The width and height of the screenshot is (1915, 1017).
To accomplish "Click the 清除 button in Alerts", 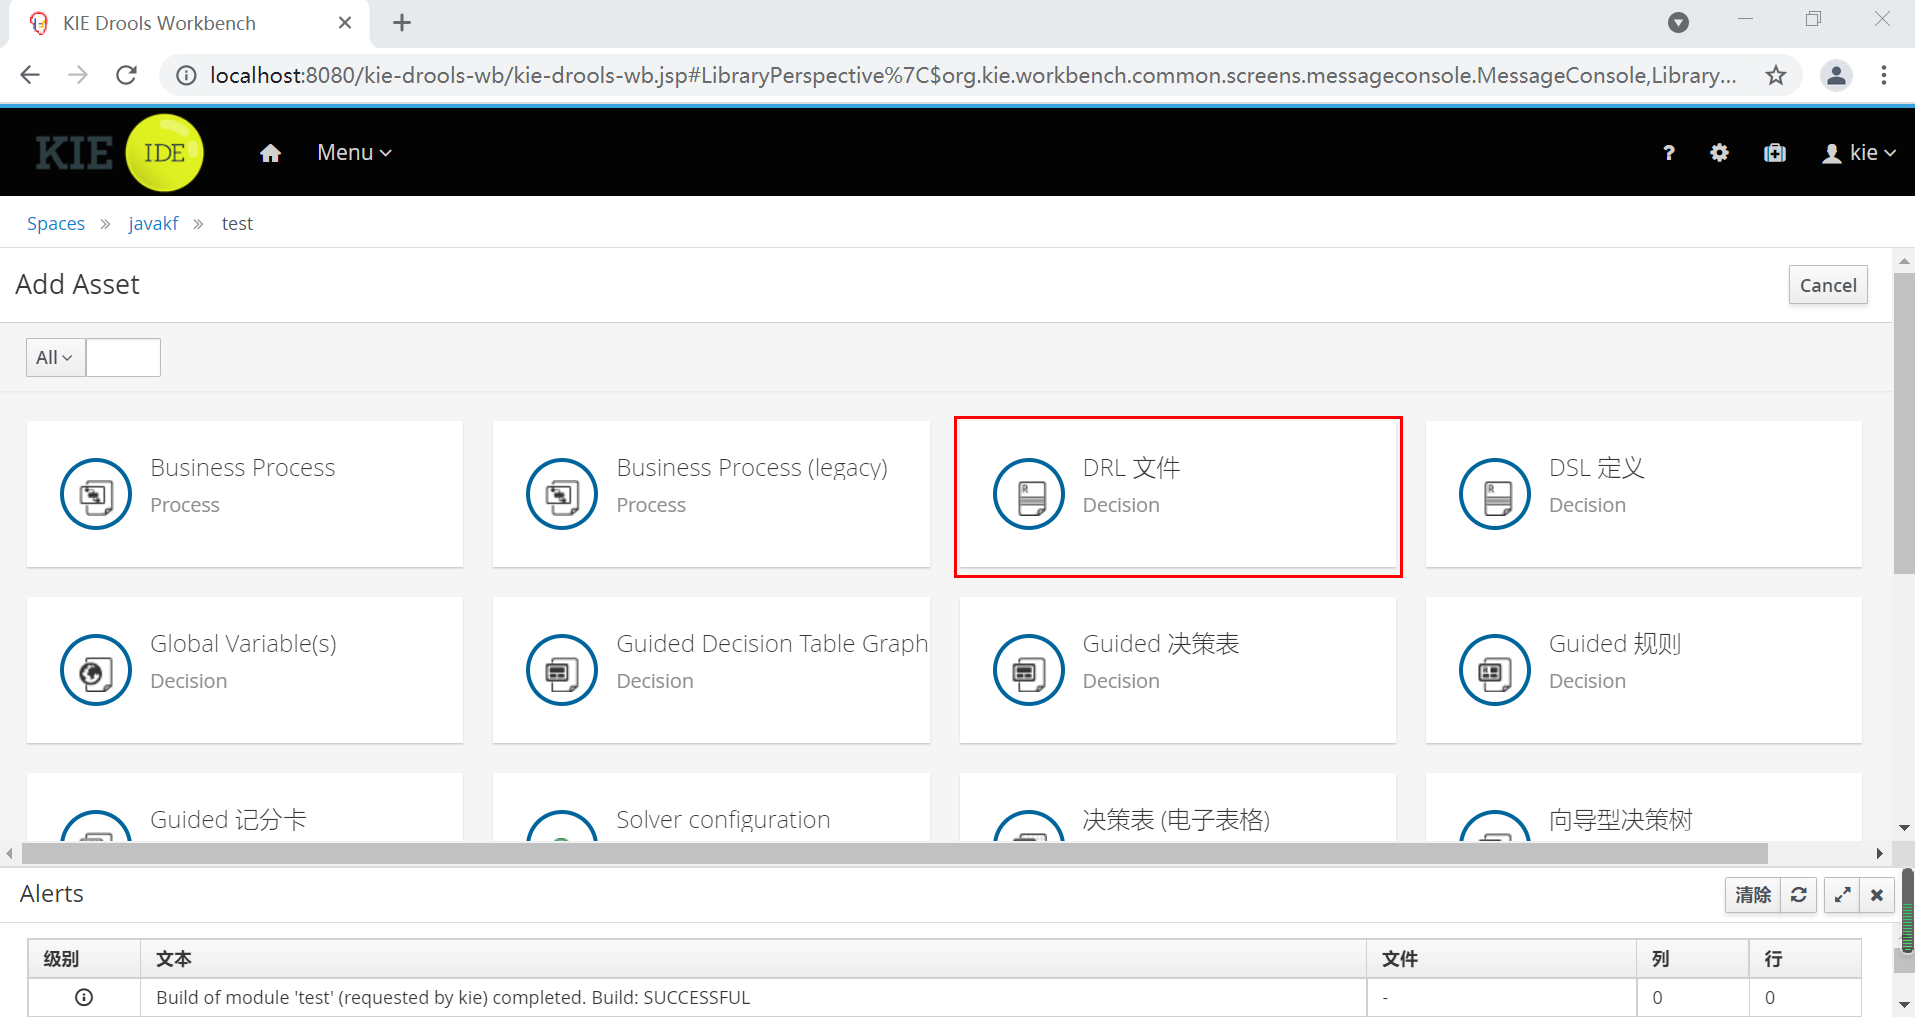I will point(1752,895).
